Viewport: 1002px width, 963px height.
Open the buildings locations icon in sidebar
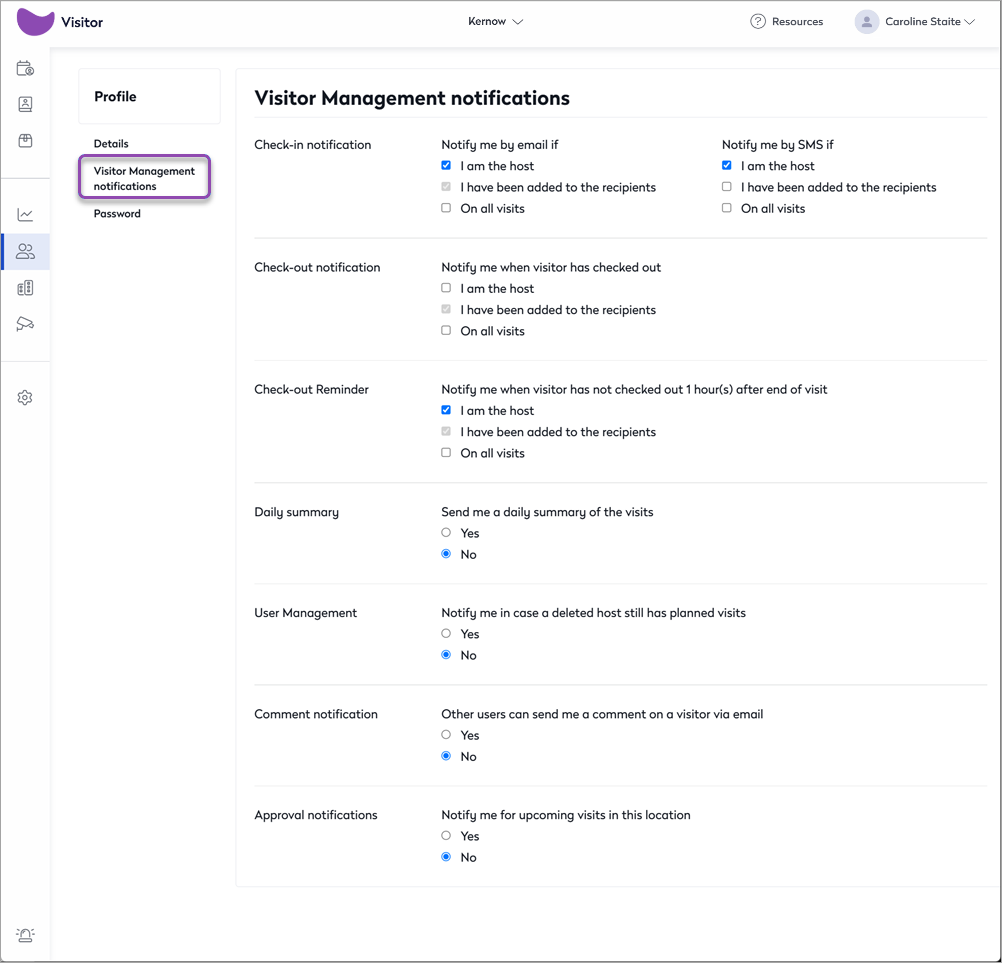[26, 288]
